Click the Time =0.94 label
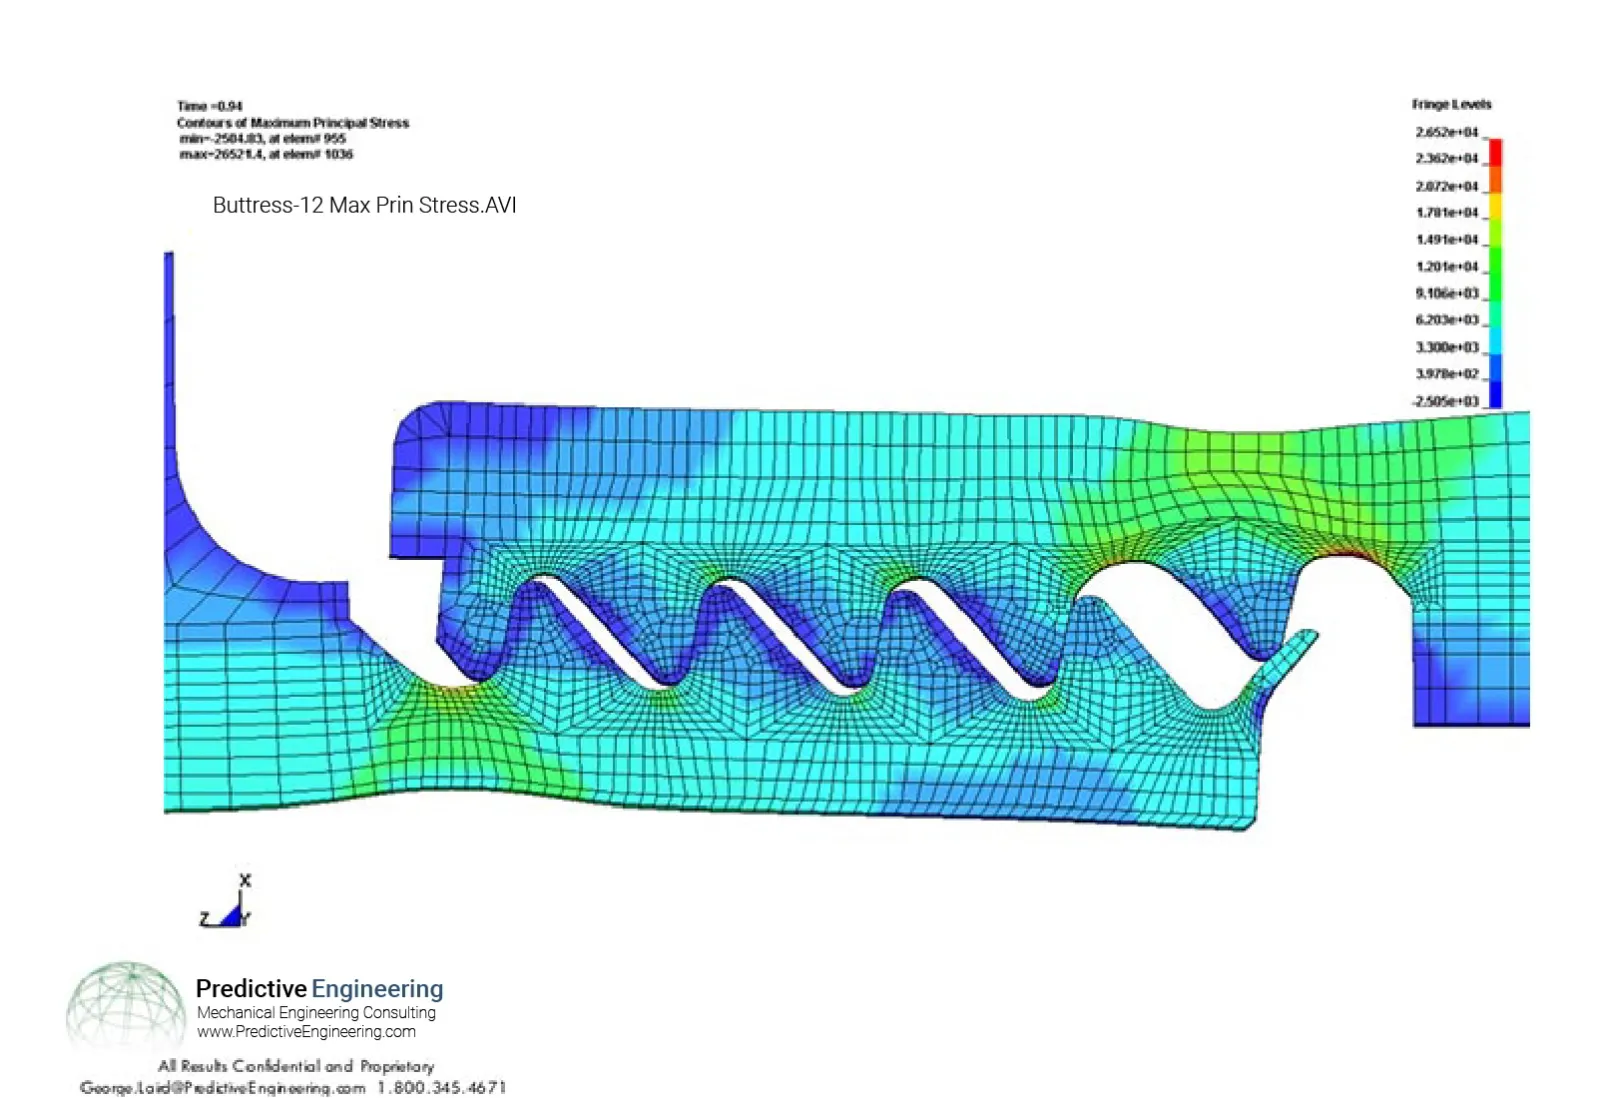Image resolution: width=1600 pixels, height=1098 pixels. tap(210, 106)
